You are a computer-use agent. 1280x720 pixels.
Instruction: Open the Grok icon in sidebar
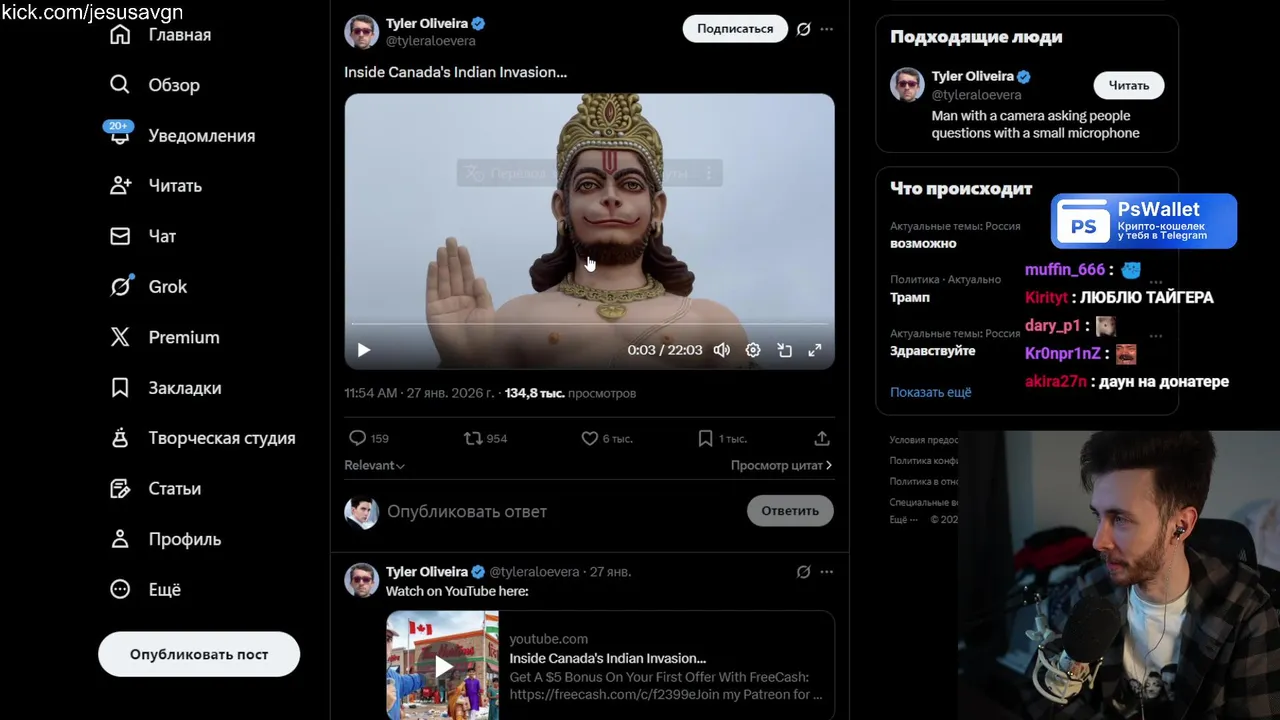(120, 286)
